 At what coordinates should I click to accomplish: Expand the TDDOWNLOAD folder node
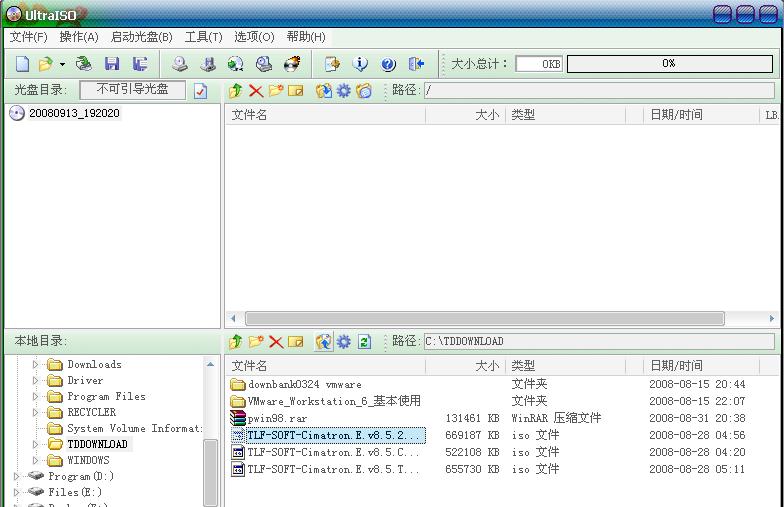pyautogui.click(x=35, y=444)
